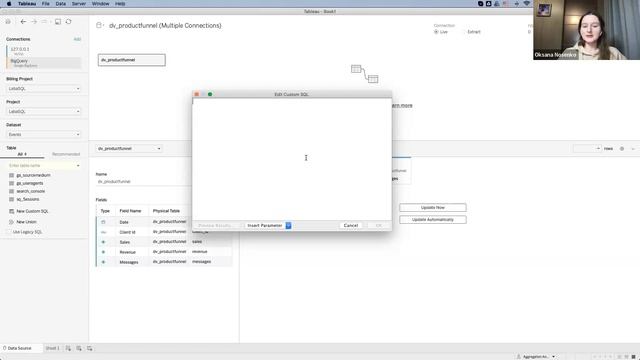Click the New Union icon

click(x=11, y=222)
